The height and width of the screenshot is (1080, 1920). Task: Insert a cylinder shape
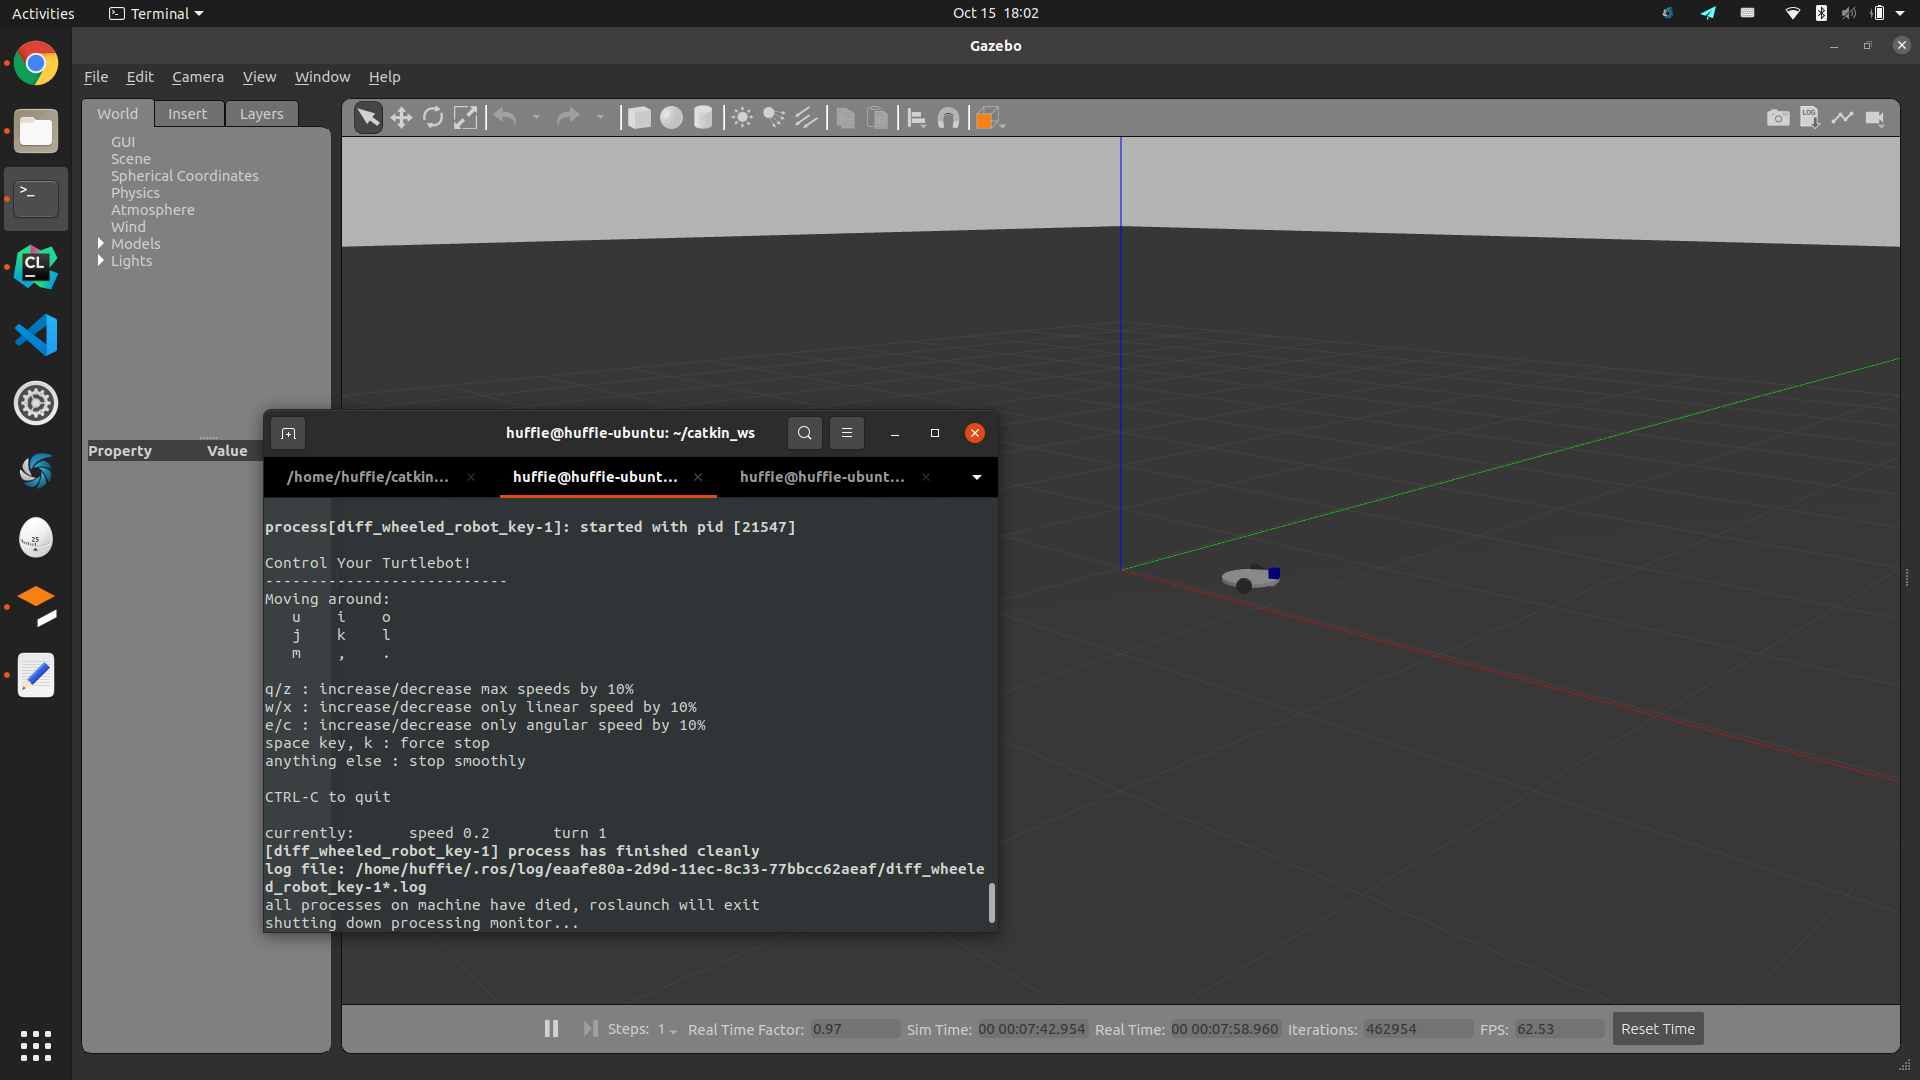(703, 118)
